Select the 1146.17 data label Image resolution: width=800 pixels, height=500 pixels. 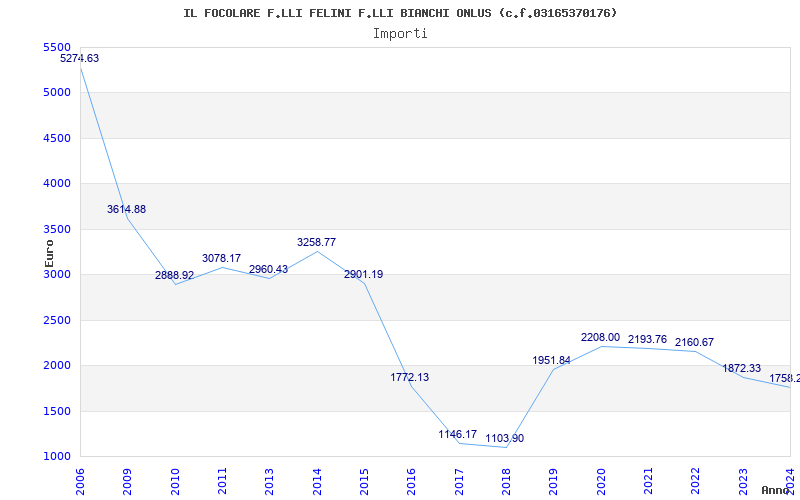click(x=458, y=435)
